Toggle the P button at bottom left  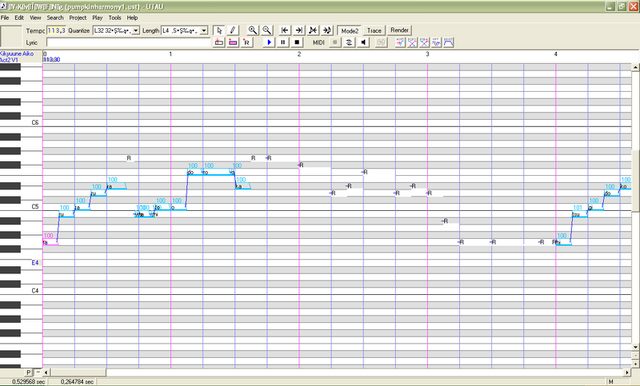click(x=29, y=372)
